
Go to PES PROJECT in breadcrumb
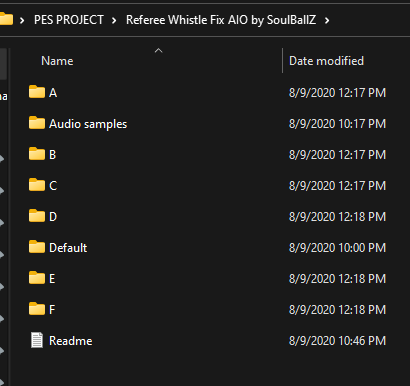coord(69,20)
